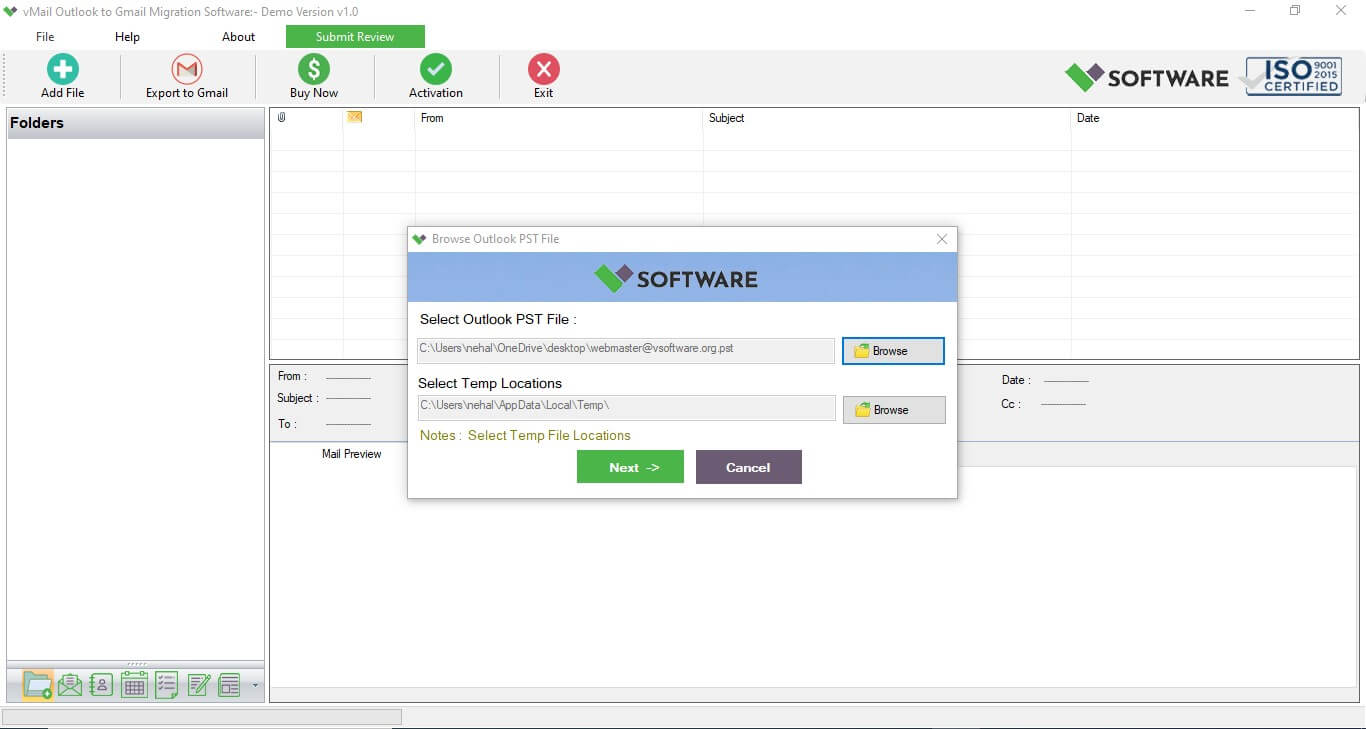Restore the application window
Image resolution: width=1366 pixels, height=729 pixels.
[1295, 11]
